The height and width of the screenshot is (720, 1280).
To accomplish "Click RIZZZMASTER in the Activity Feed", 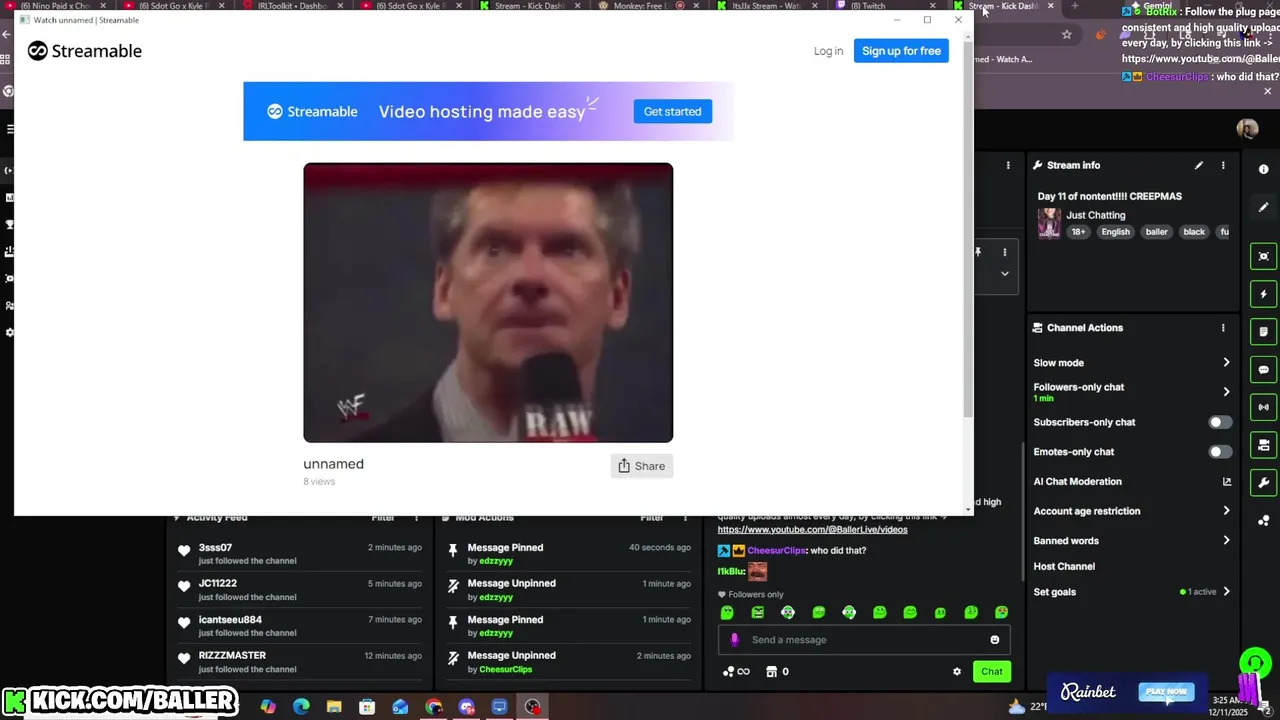I will 232,656.
